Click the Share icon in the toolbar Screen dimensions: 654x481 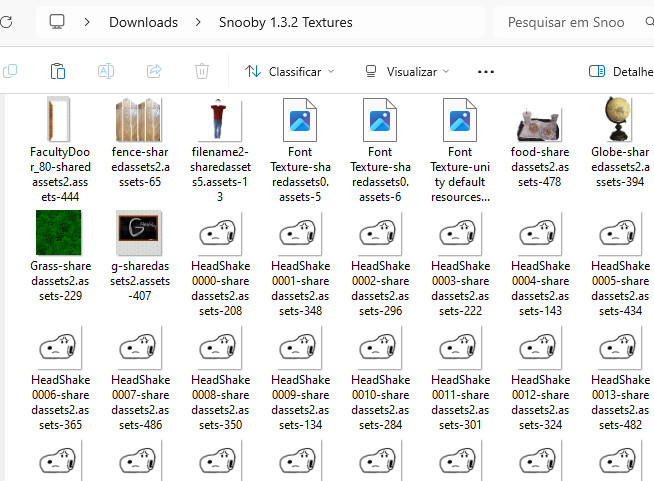(x=154, y=71)
